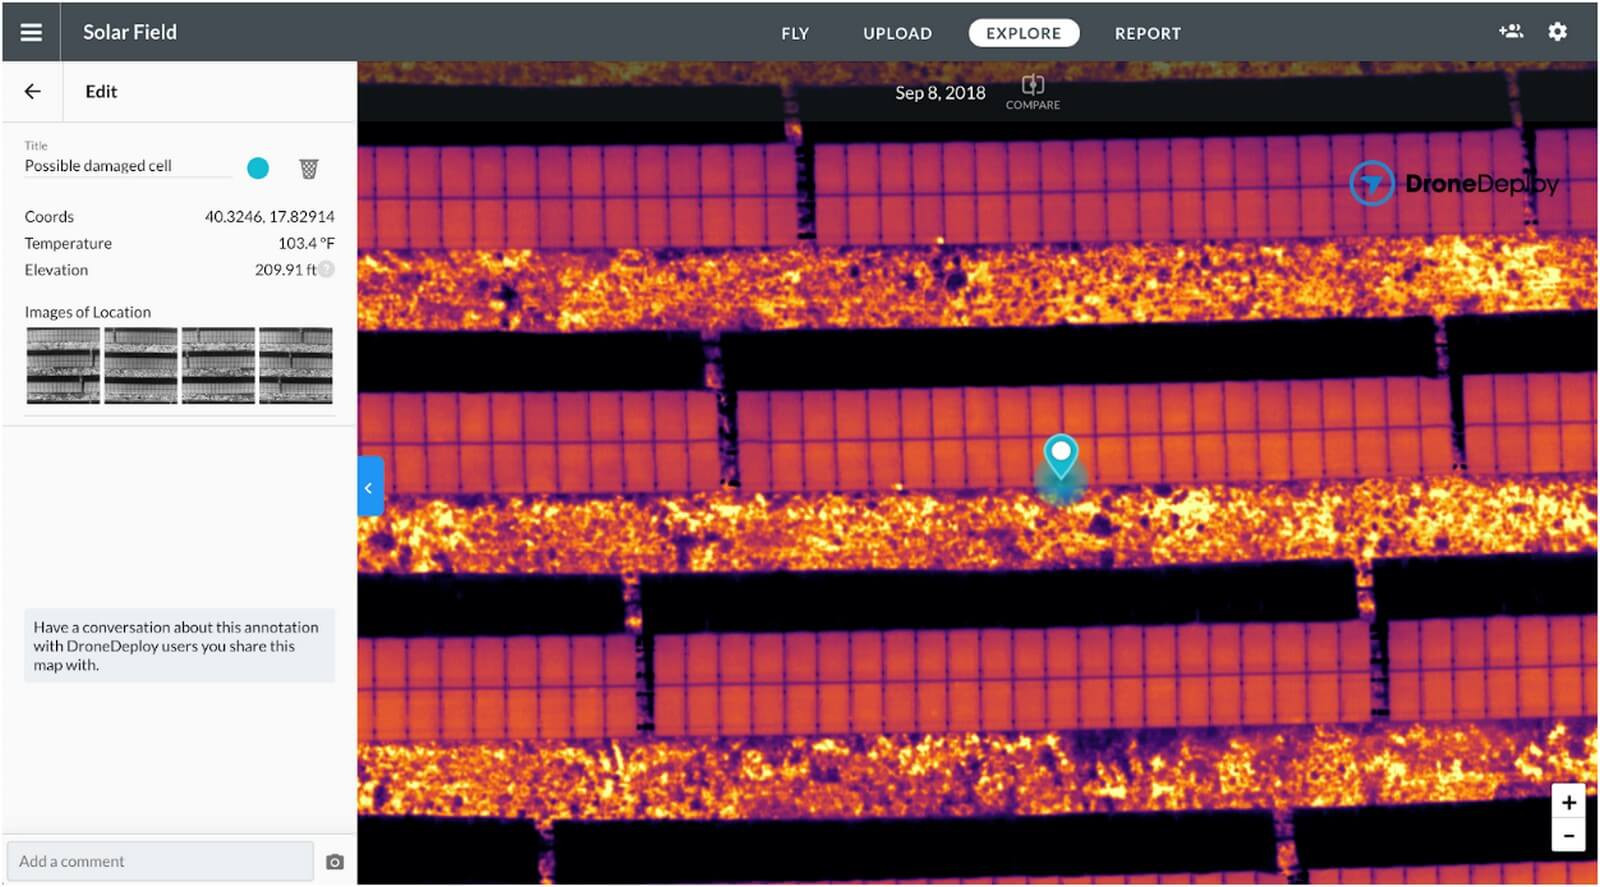Select the location marker pin on map
The image size is (1600, 887).
coord(1060,455)
